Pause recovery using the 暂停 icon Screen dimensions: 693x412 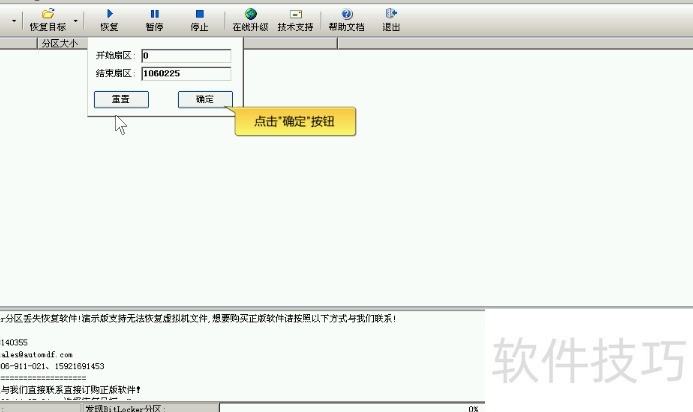[154, 14]
